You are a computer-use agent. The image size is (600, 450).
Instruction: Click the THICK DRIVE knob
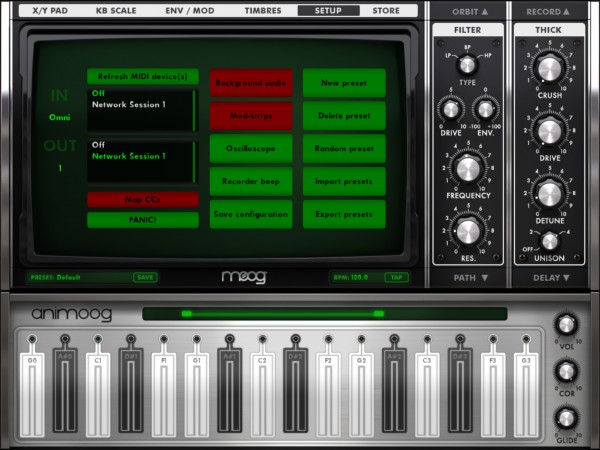point(549,131)
